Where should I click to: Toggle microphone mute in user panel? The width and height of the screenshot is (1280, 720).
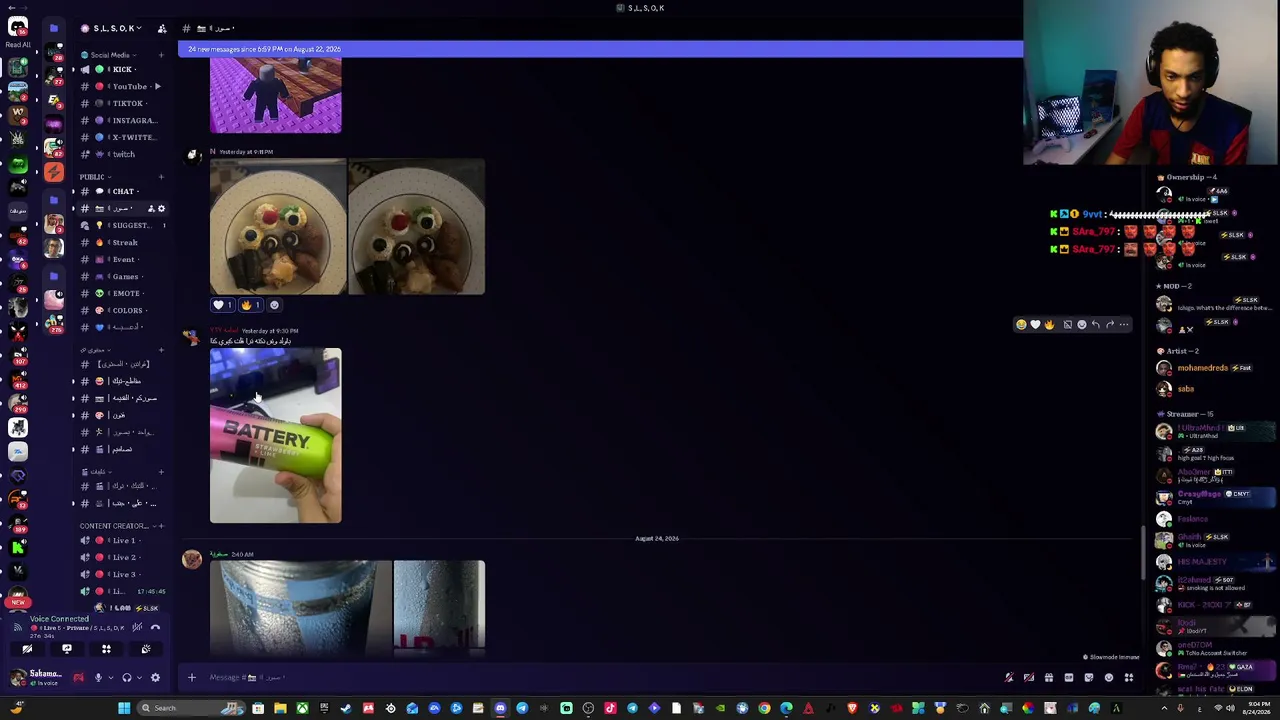point(98,678)
